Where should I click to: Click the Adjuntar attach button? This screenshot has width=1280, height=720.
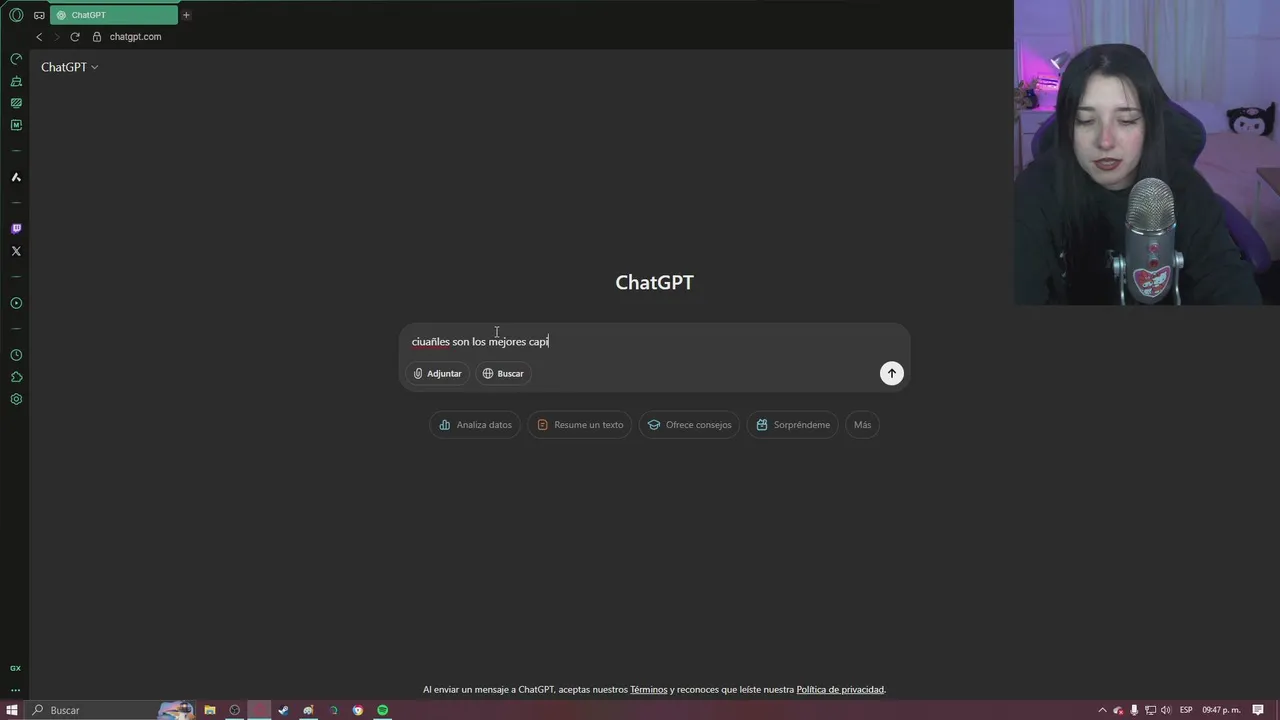(x=437, y=373)
